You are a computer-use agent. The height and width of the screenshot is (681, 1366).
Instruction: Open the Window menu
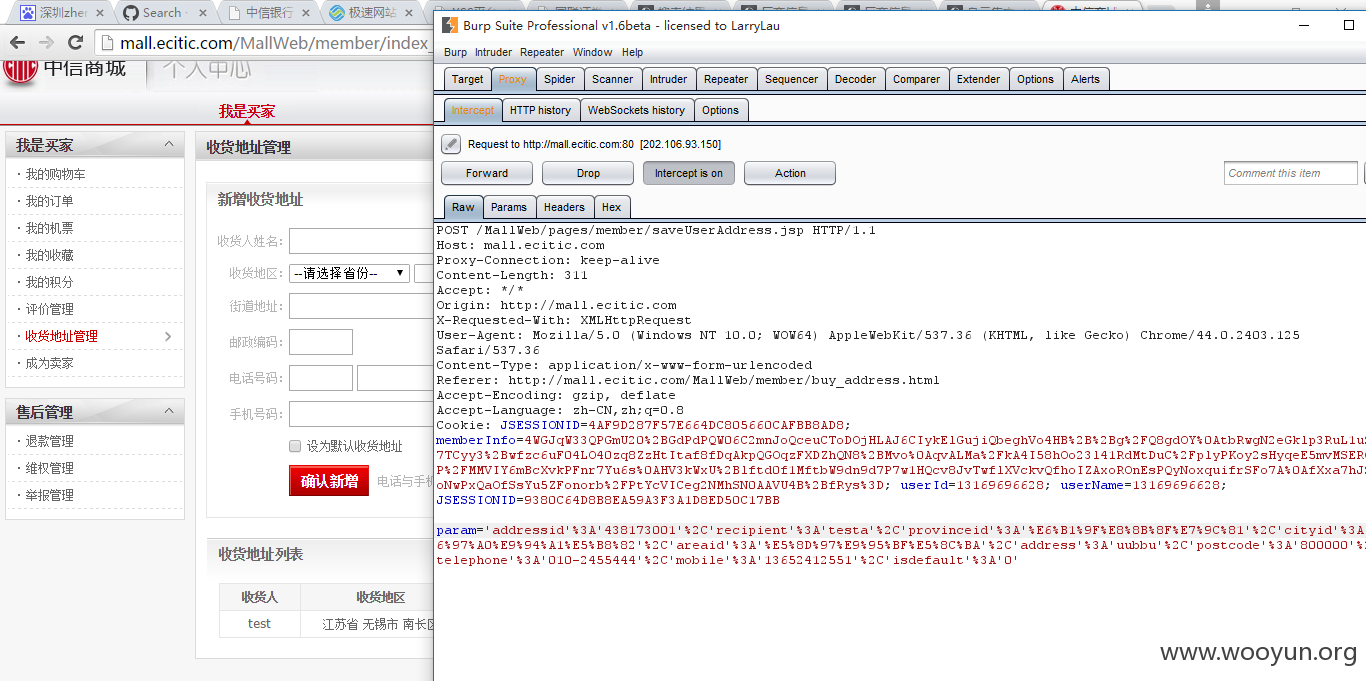[592, 52]
